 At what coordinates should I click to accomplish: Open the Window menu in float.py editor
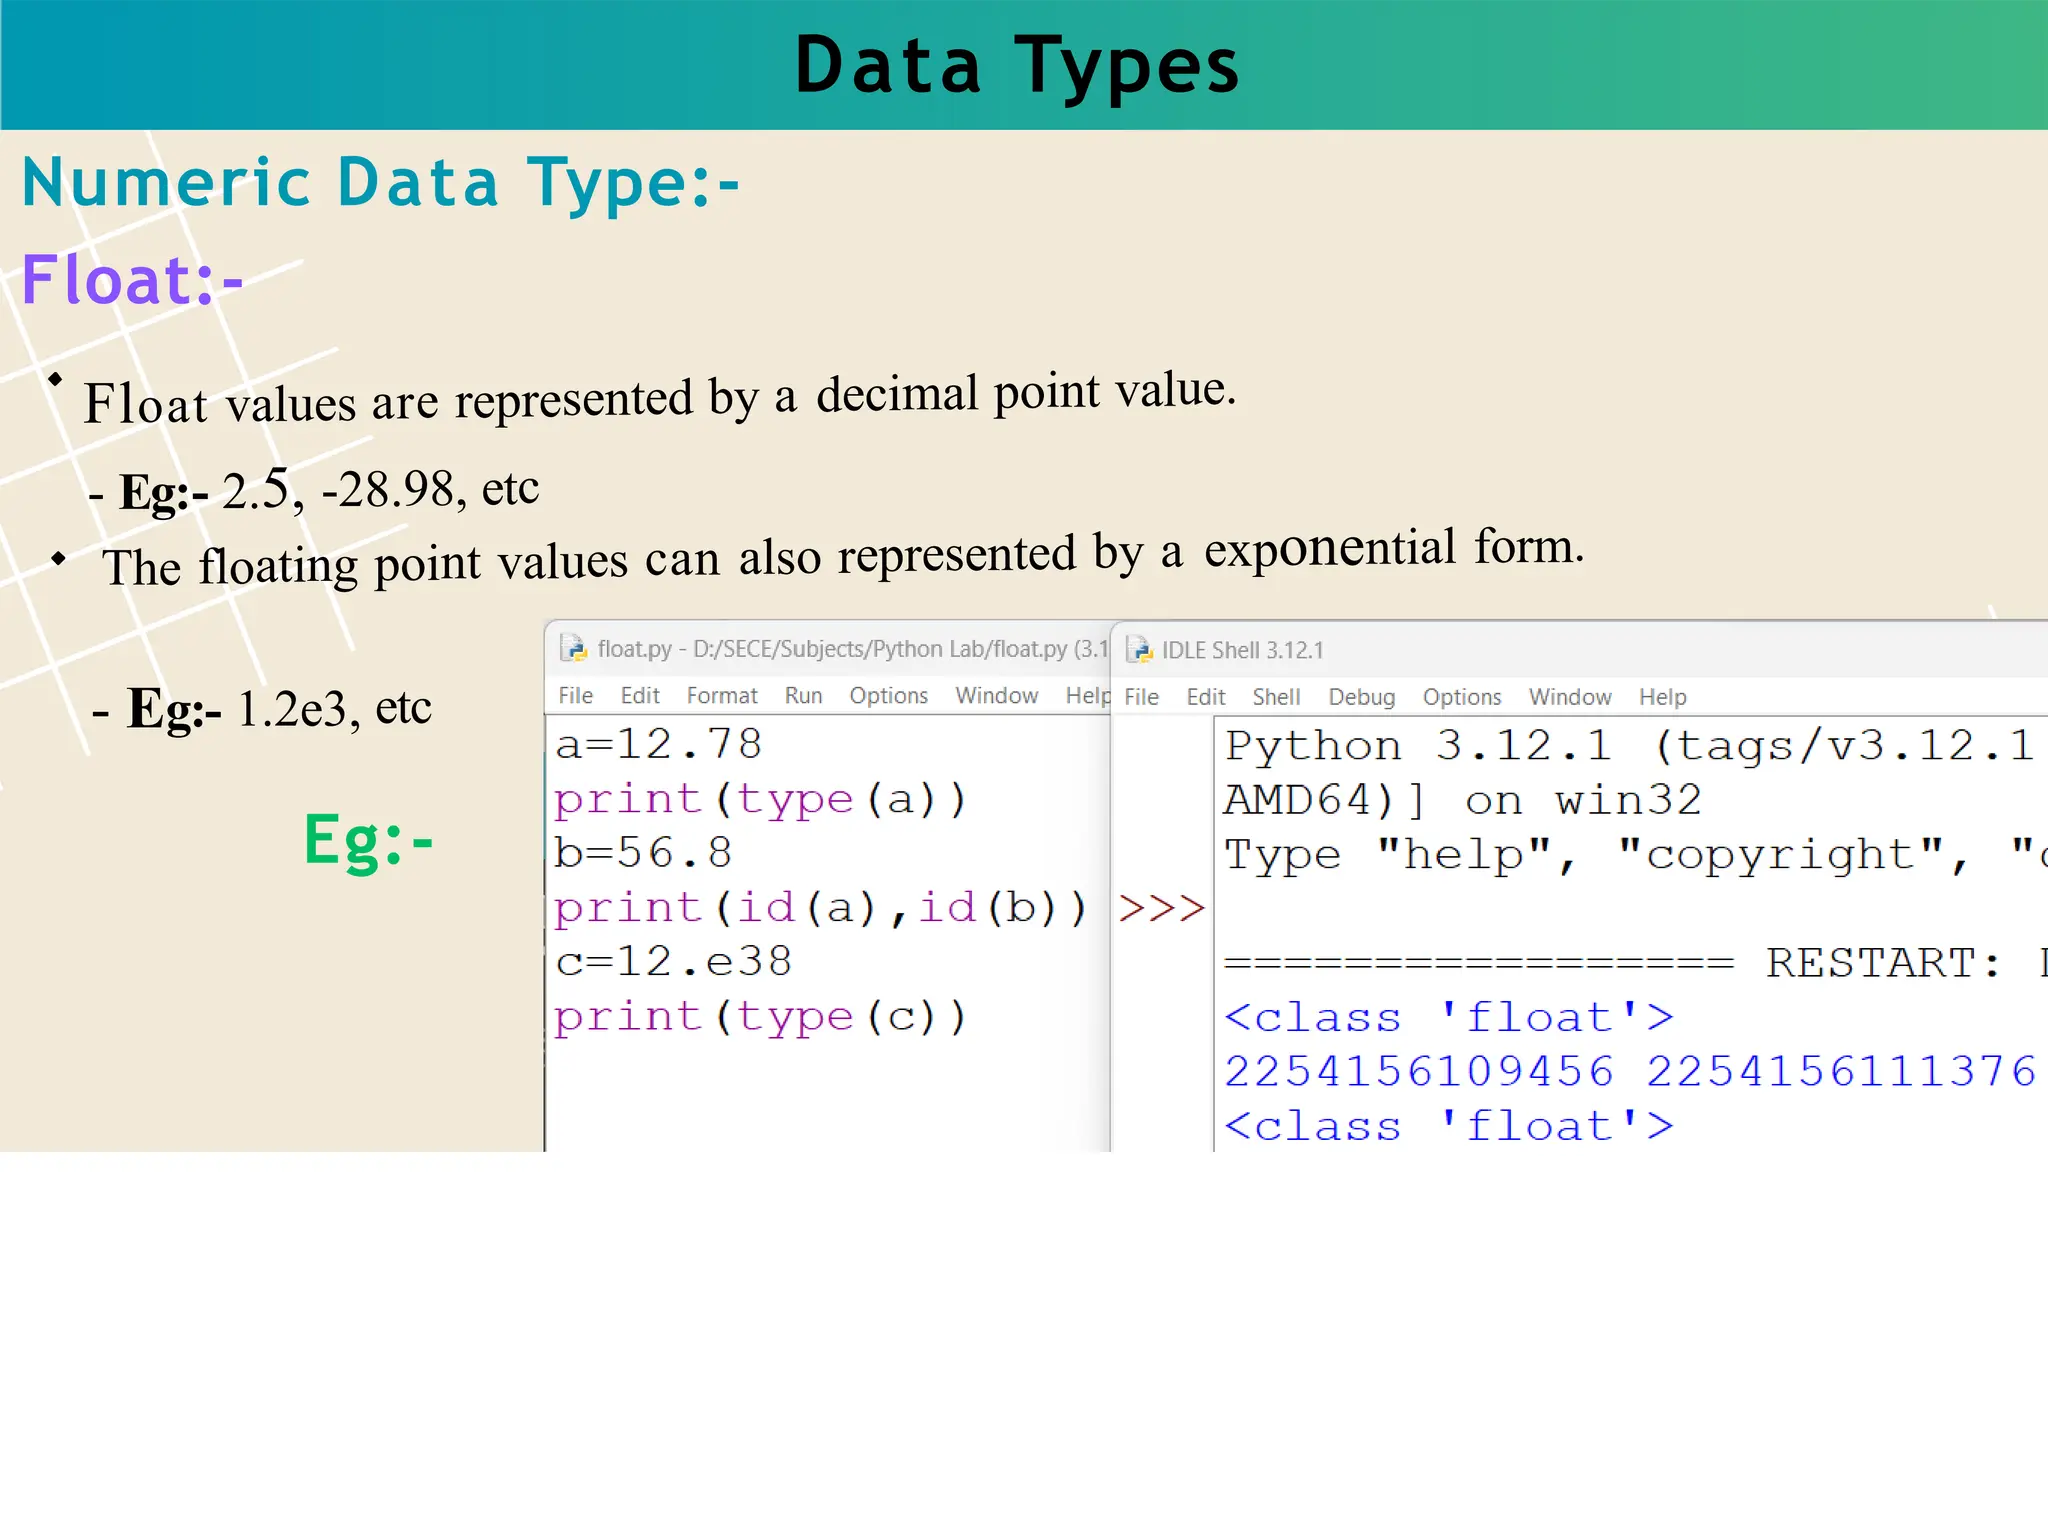click(996, 696)
